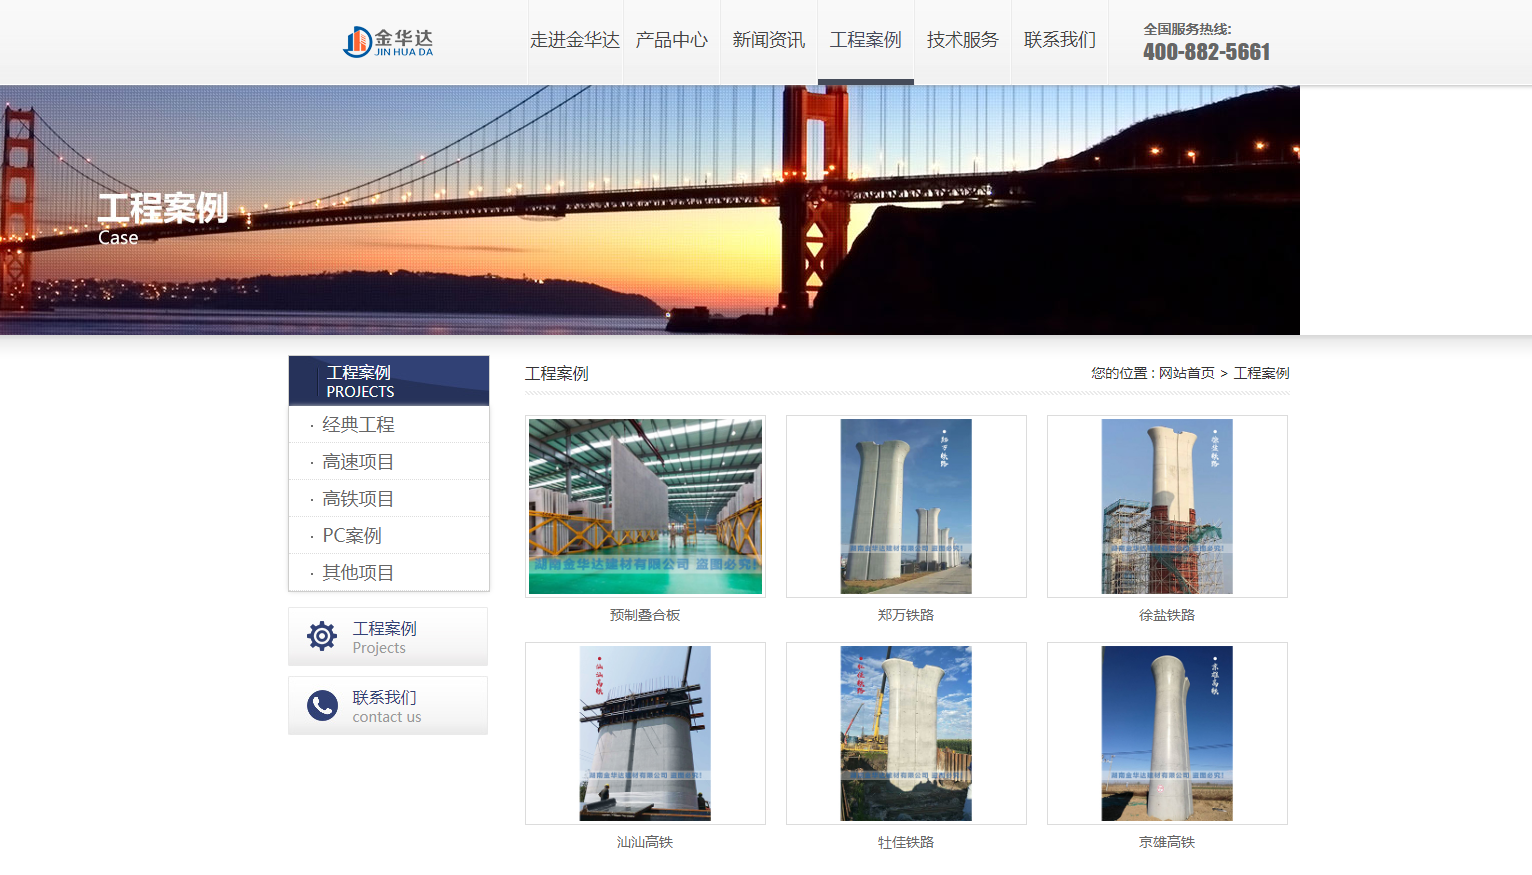This screenshot has width=1532, height=875.
Task: Open the 郑万铁路 thumbnail image
Action: [x=906, y=506]
